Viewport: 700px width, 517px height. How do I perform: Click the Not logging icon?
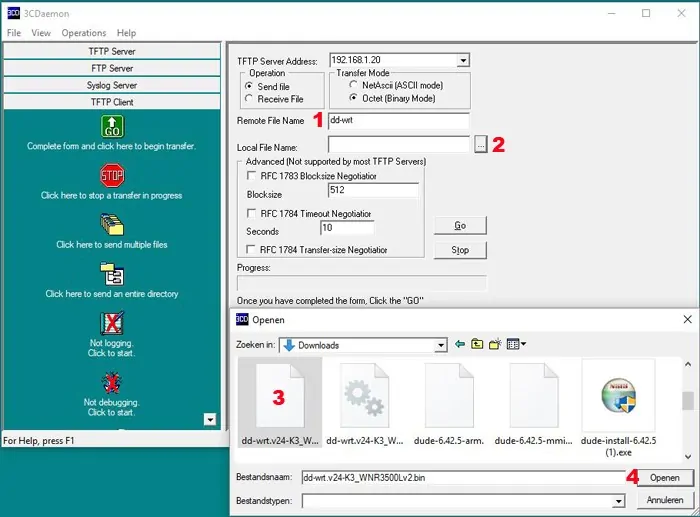click(x=112, y=324)
